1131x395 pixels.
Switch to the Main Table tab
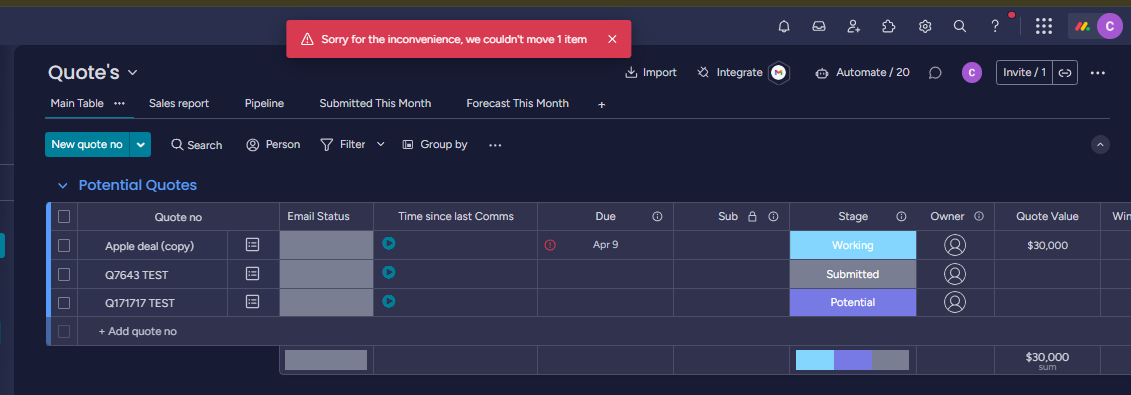click(77, 104)
